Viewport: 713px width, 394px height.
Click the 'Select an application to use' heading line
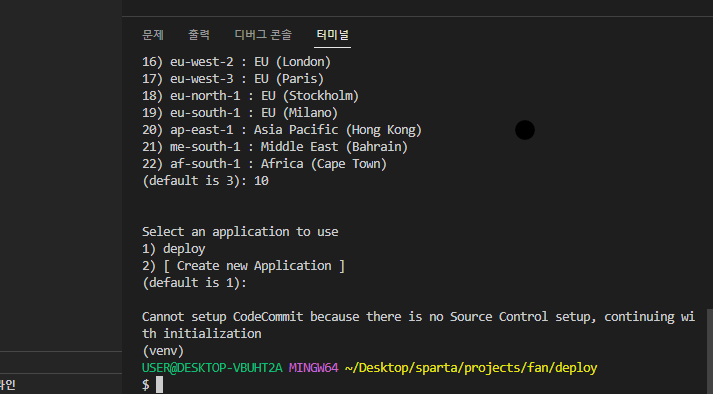pos(240,232)
